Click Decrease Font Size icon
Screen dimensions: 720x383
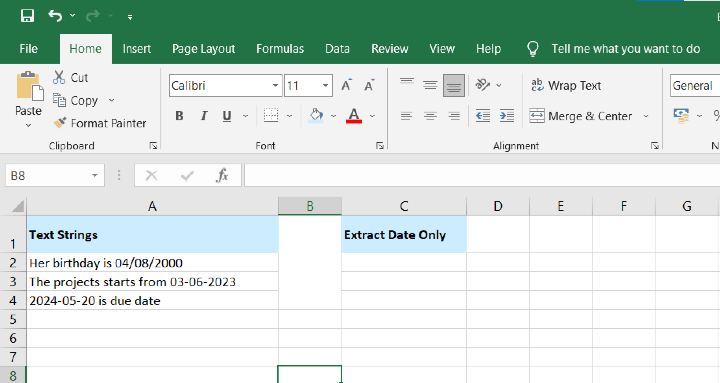[x=369, y=85]
